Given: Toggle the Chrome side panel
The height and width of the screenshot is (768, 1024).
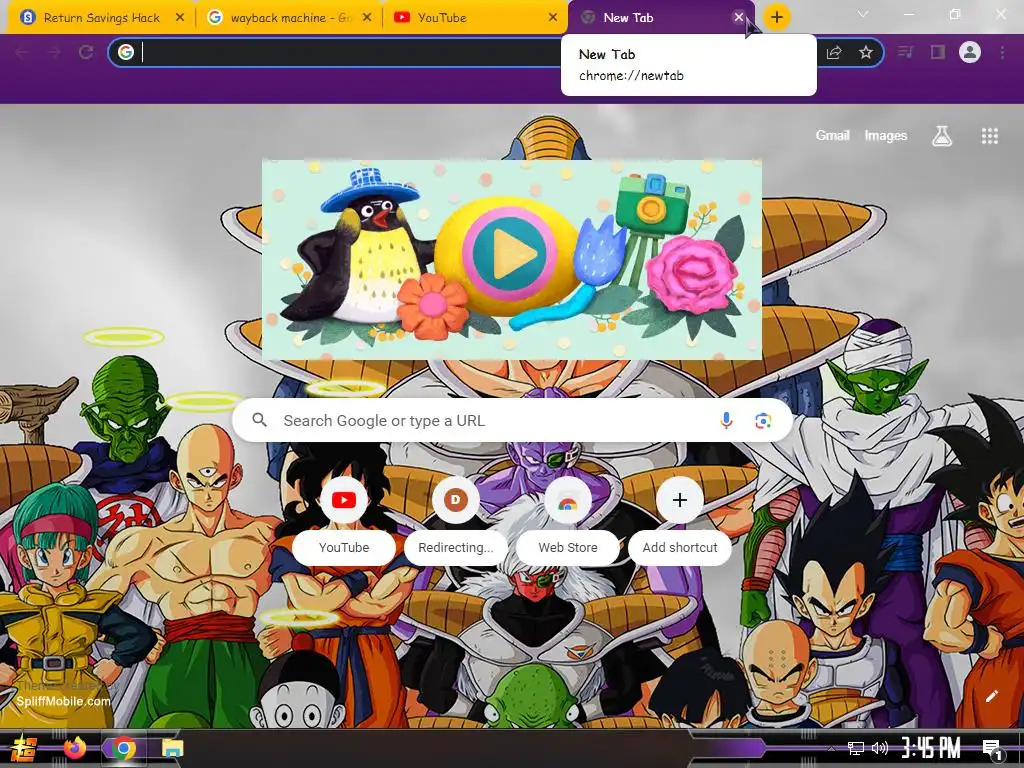Looking at the screenshot, I should coord(938,52).
